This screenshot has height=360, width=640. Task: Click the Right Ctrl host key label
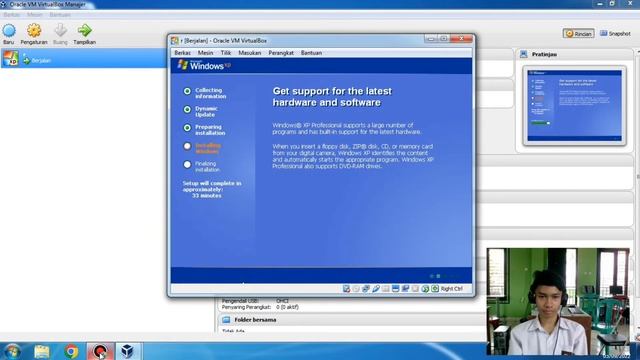[451, 289]
